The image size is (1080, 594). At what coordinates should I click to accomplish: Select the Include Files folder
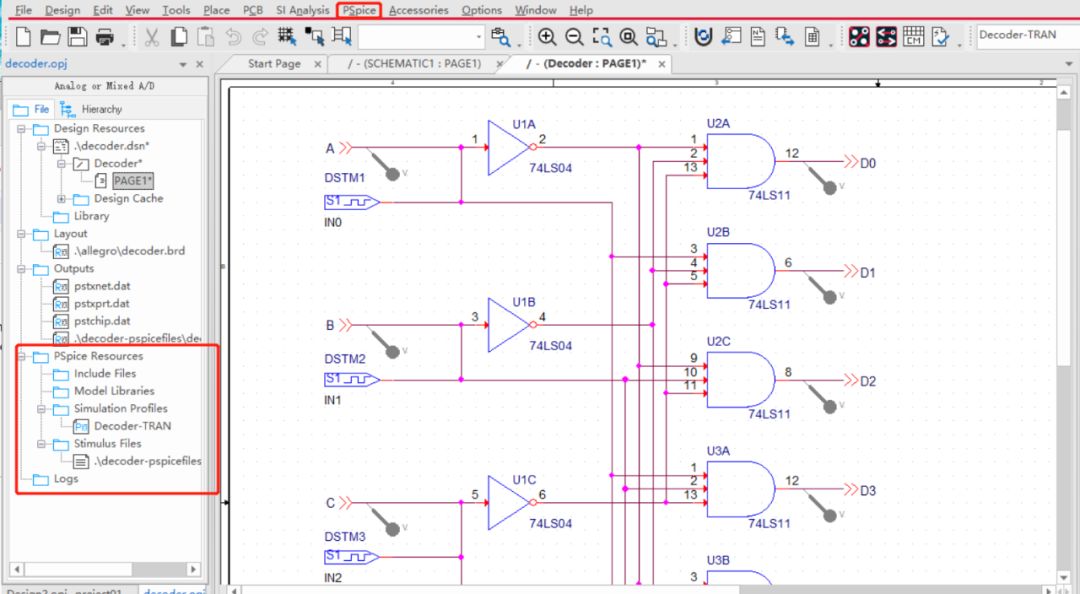[105, 374]
